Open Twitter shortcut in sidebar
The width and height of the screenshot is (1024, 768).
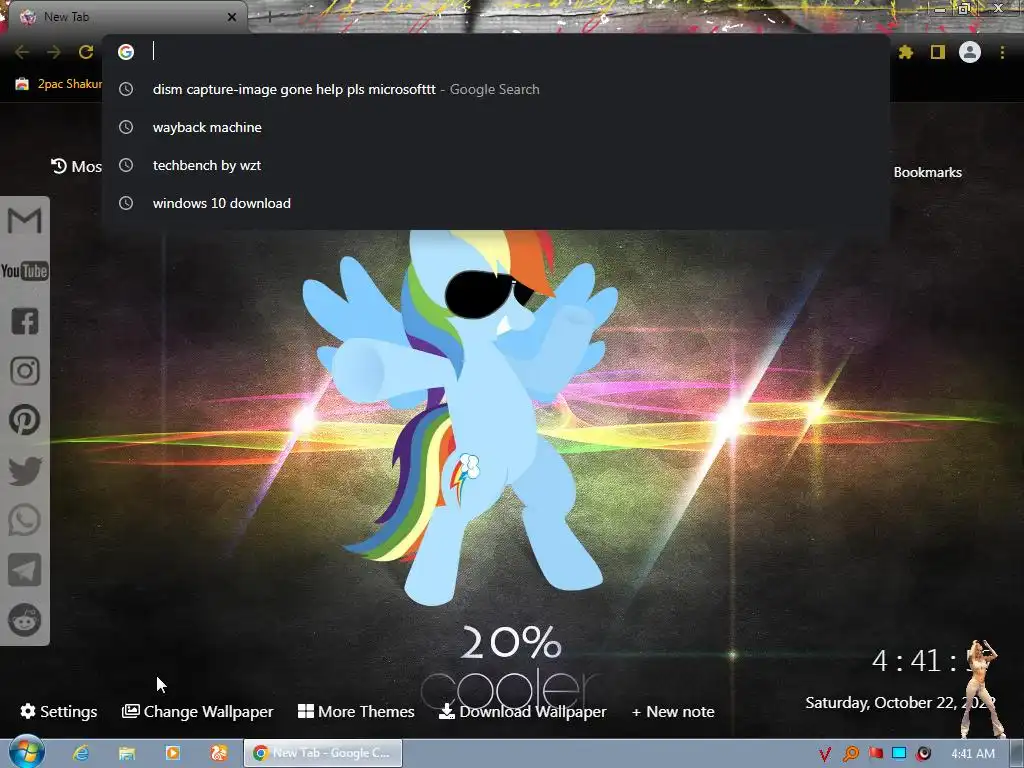click(x=25, y=471)
